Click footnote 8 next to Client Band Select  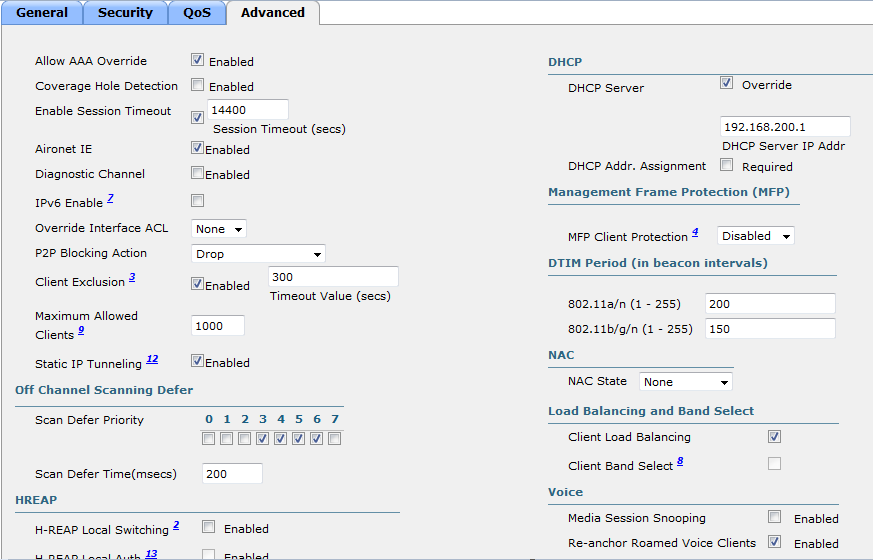point(680,461)
